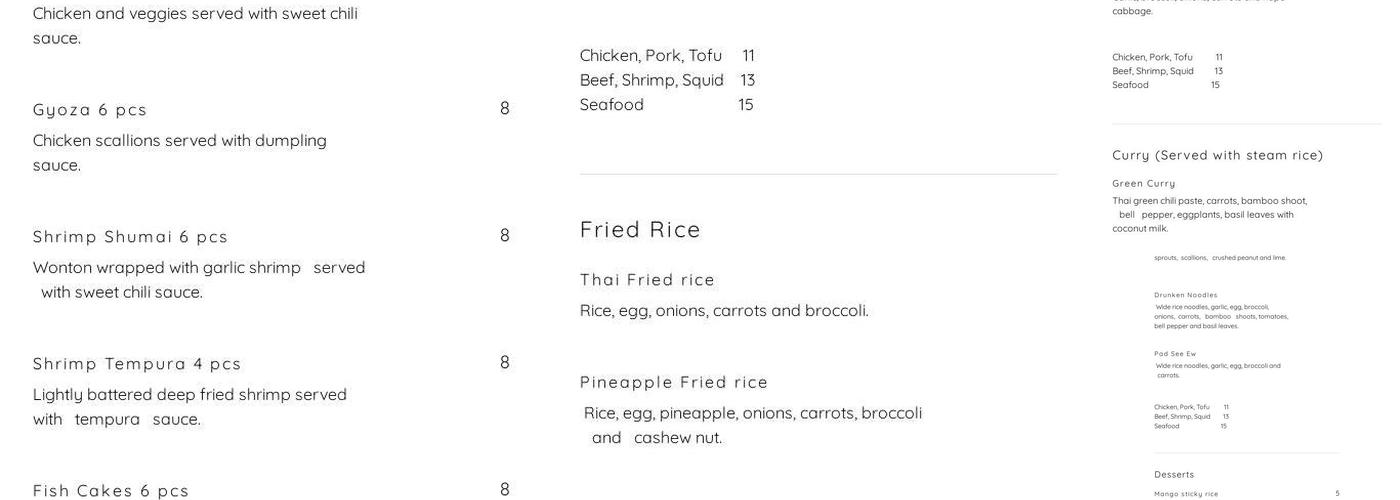Screen dimensions: 1400x500
Task: Click the Gyoza price 8
Action: pos(505,108)
